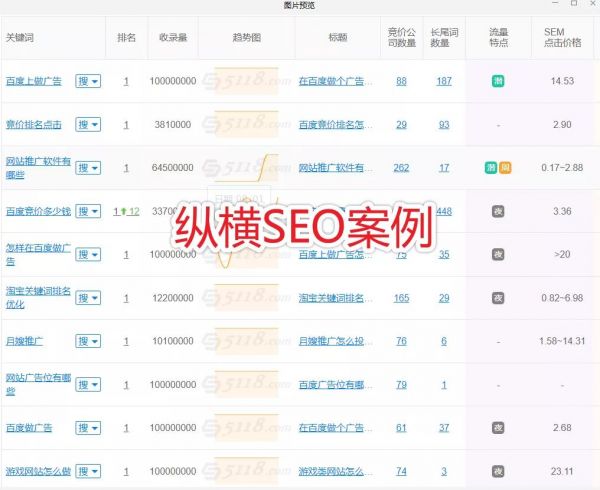Viewport: 600px width, 490px height.
Task: Open the 搜 dropdown beside 百度上做广告
Action: [89, 81]
